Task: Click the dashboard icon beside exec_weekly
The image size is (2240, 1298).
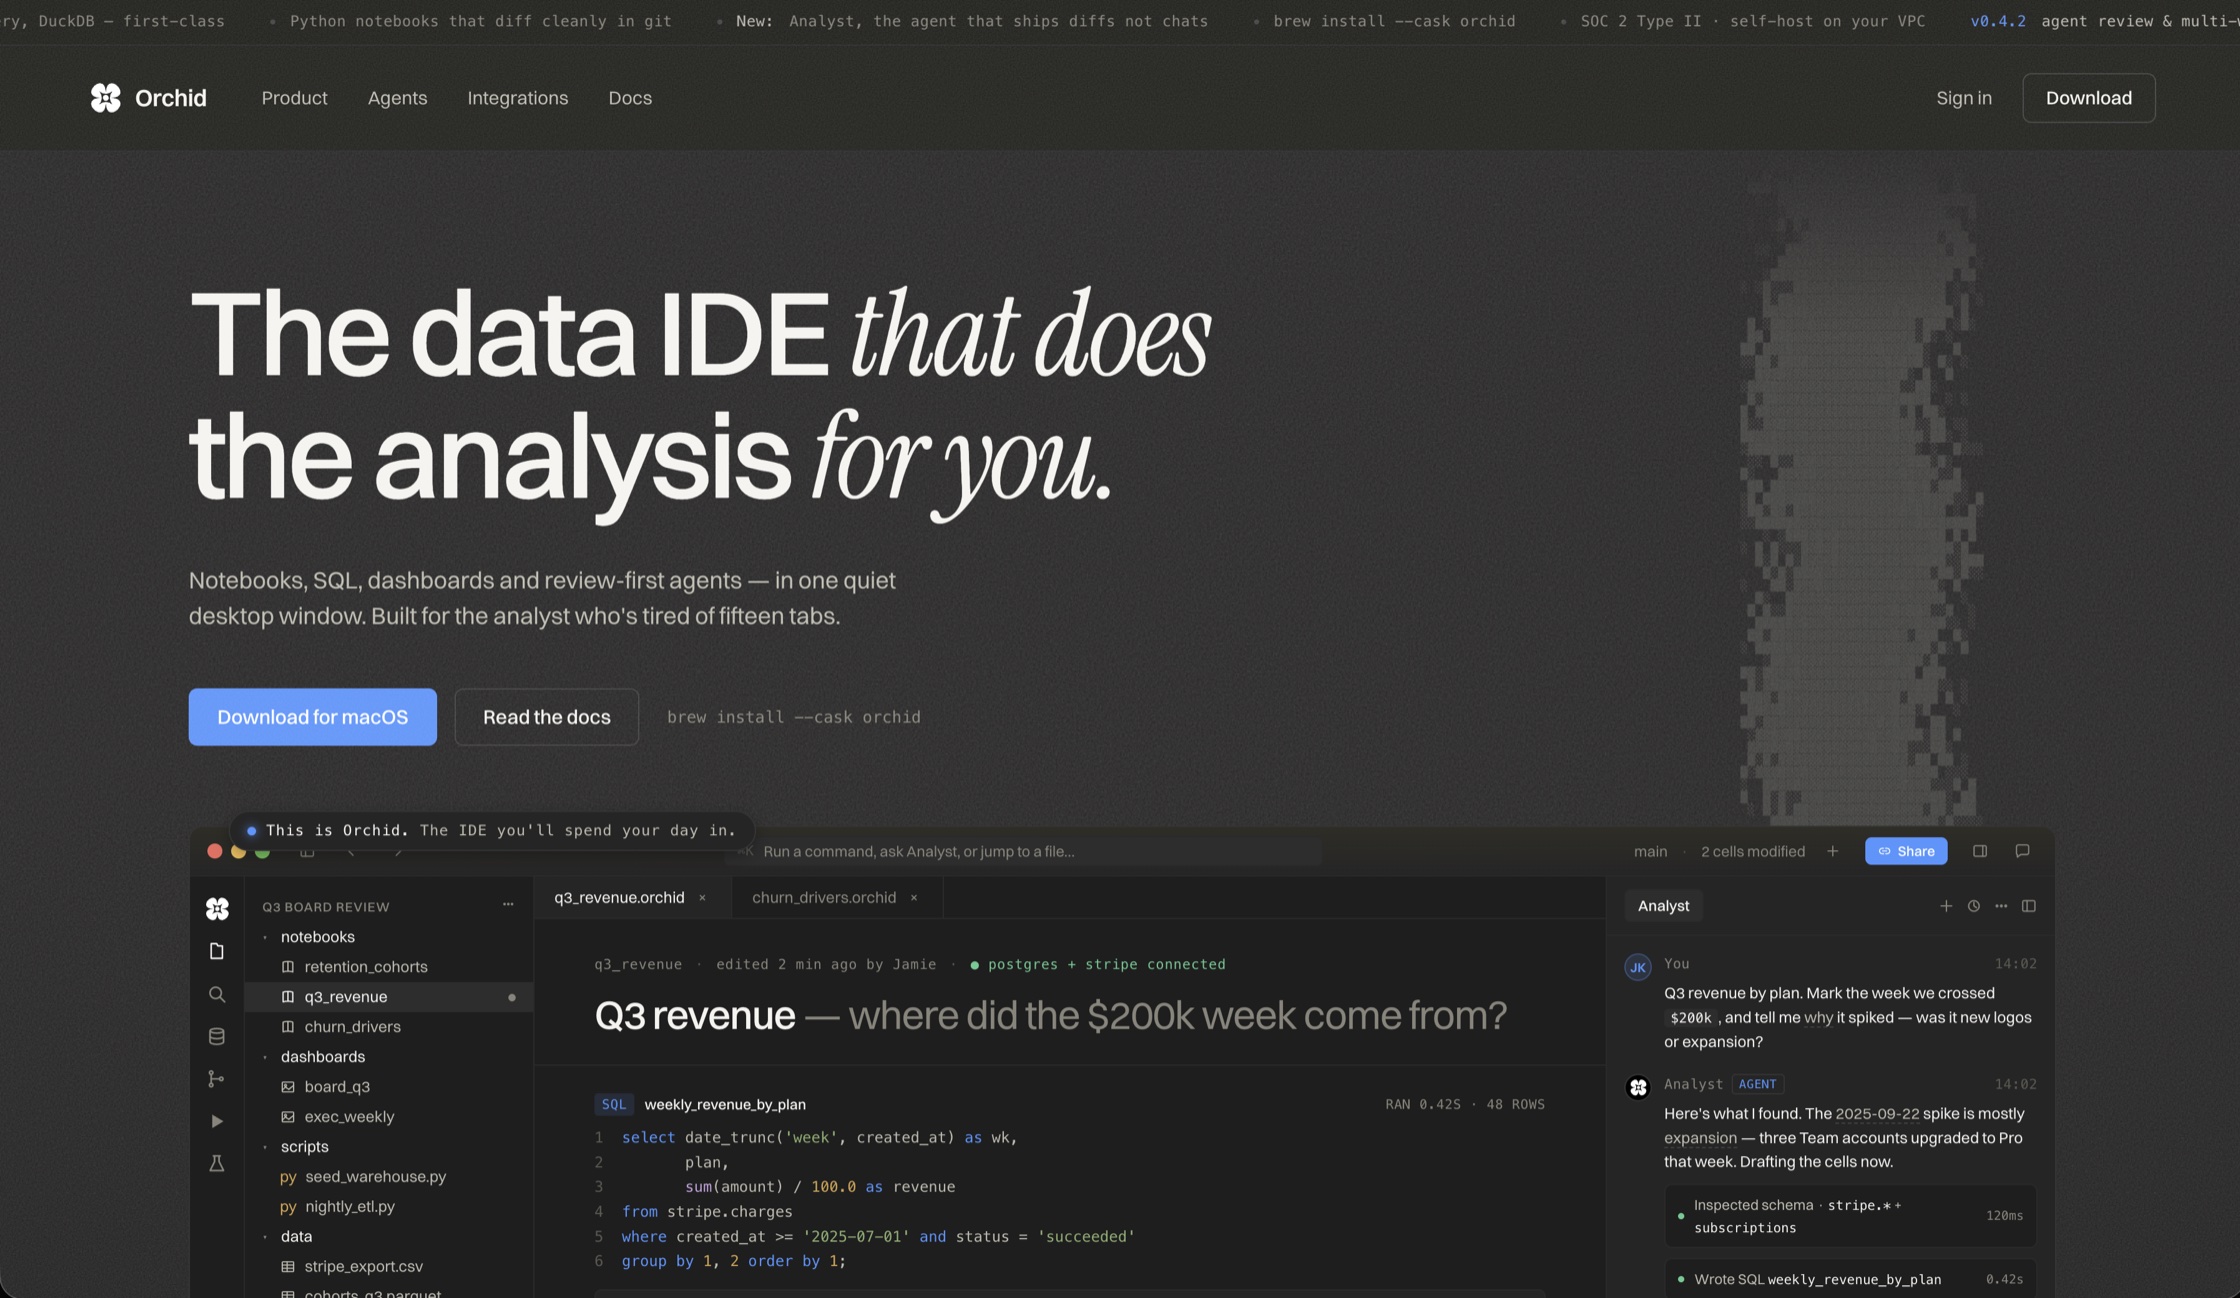Action: pyautogui.click(x=288, y=1117)
